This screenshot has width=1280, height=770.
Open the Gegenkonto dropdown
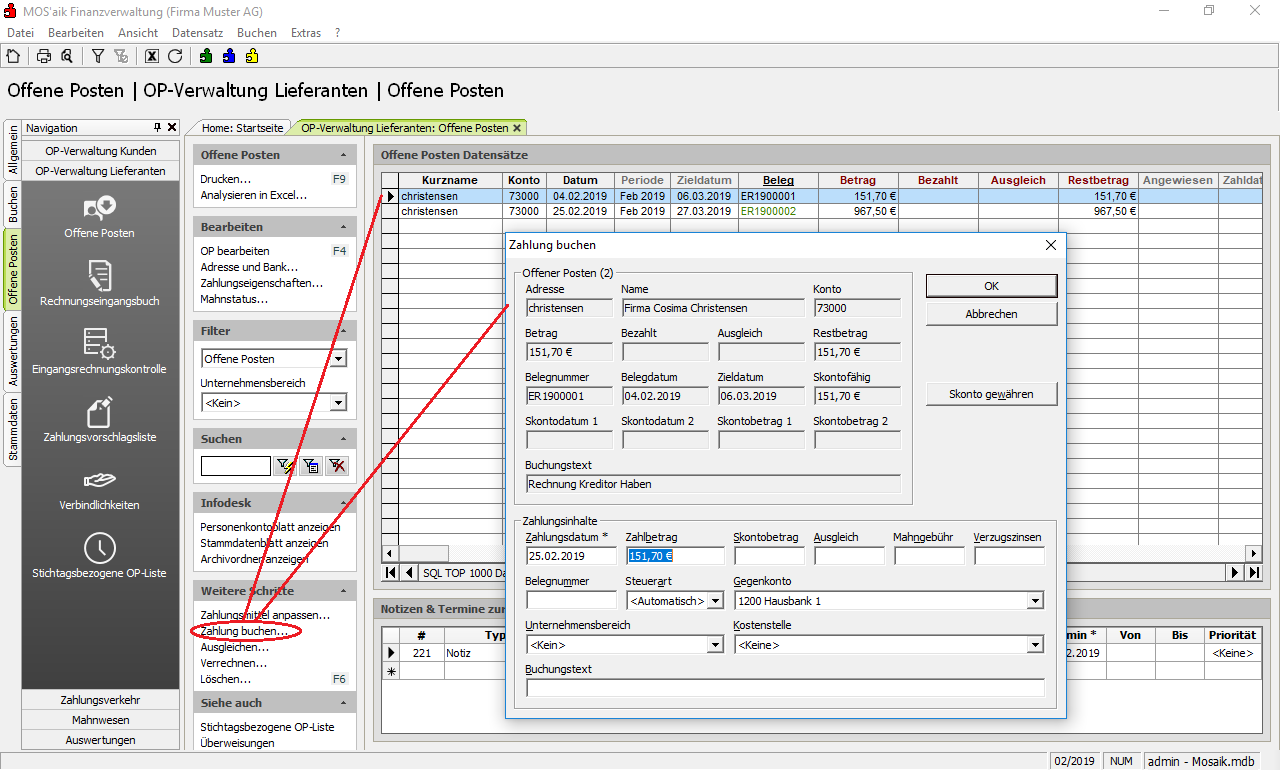[1035, 601]
